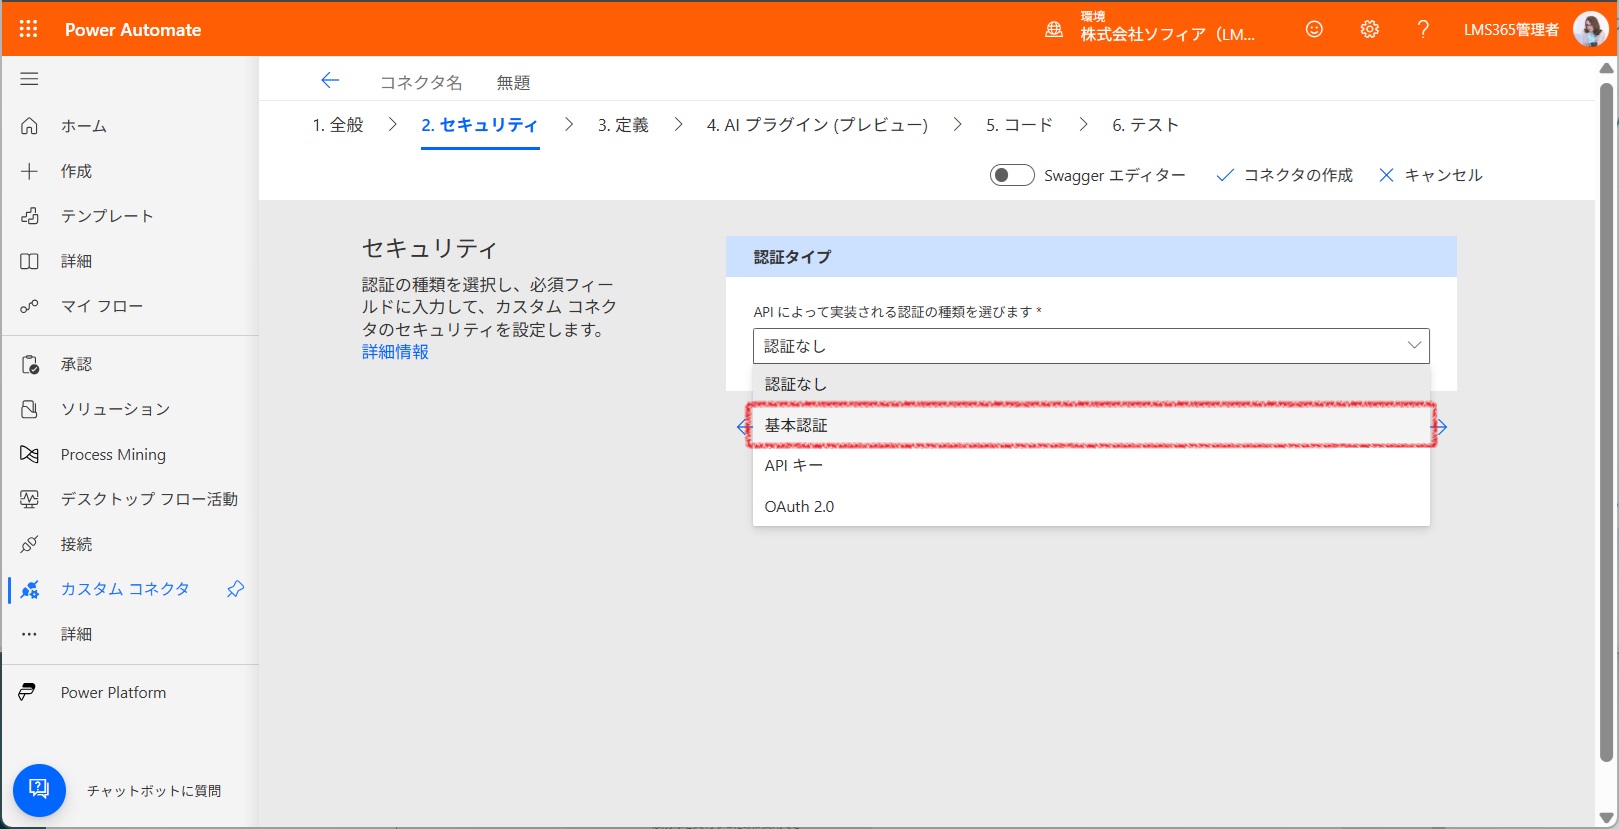Click the Power Platform icon
This screenshot has width=1619, height=829.
28,692
